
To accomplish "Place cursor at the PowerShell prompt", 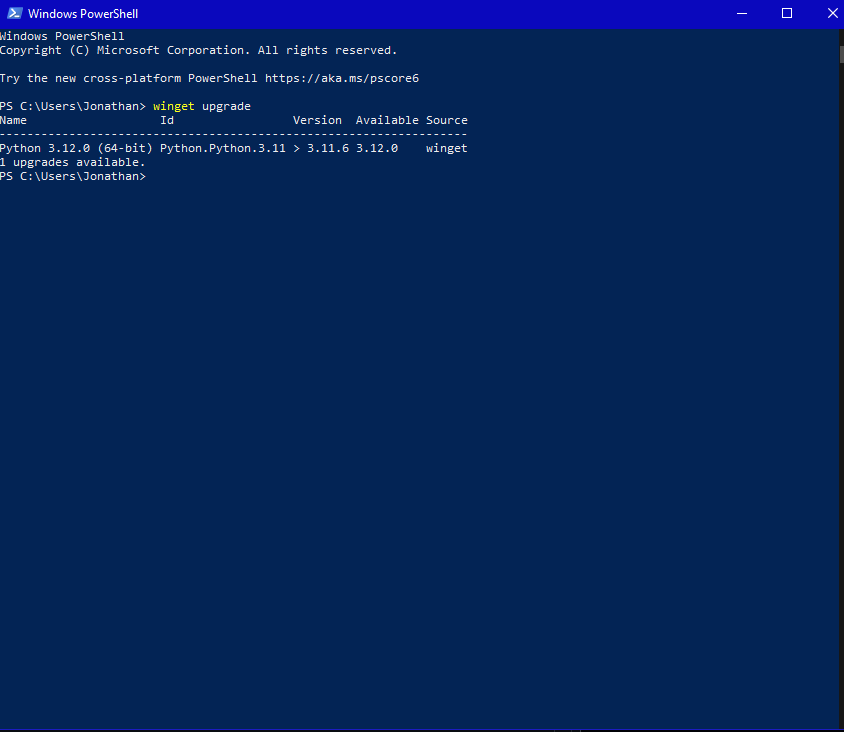I will coord(152,175).
